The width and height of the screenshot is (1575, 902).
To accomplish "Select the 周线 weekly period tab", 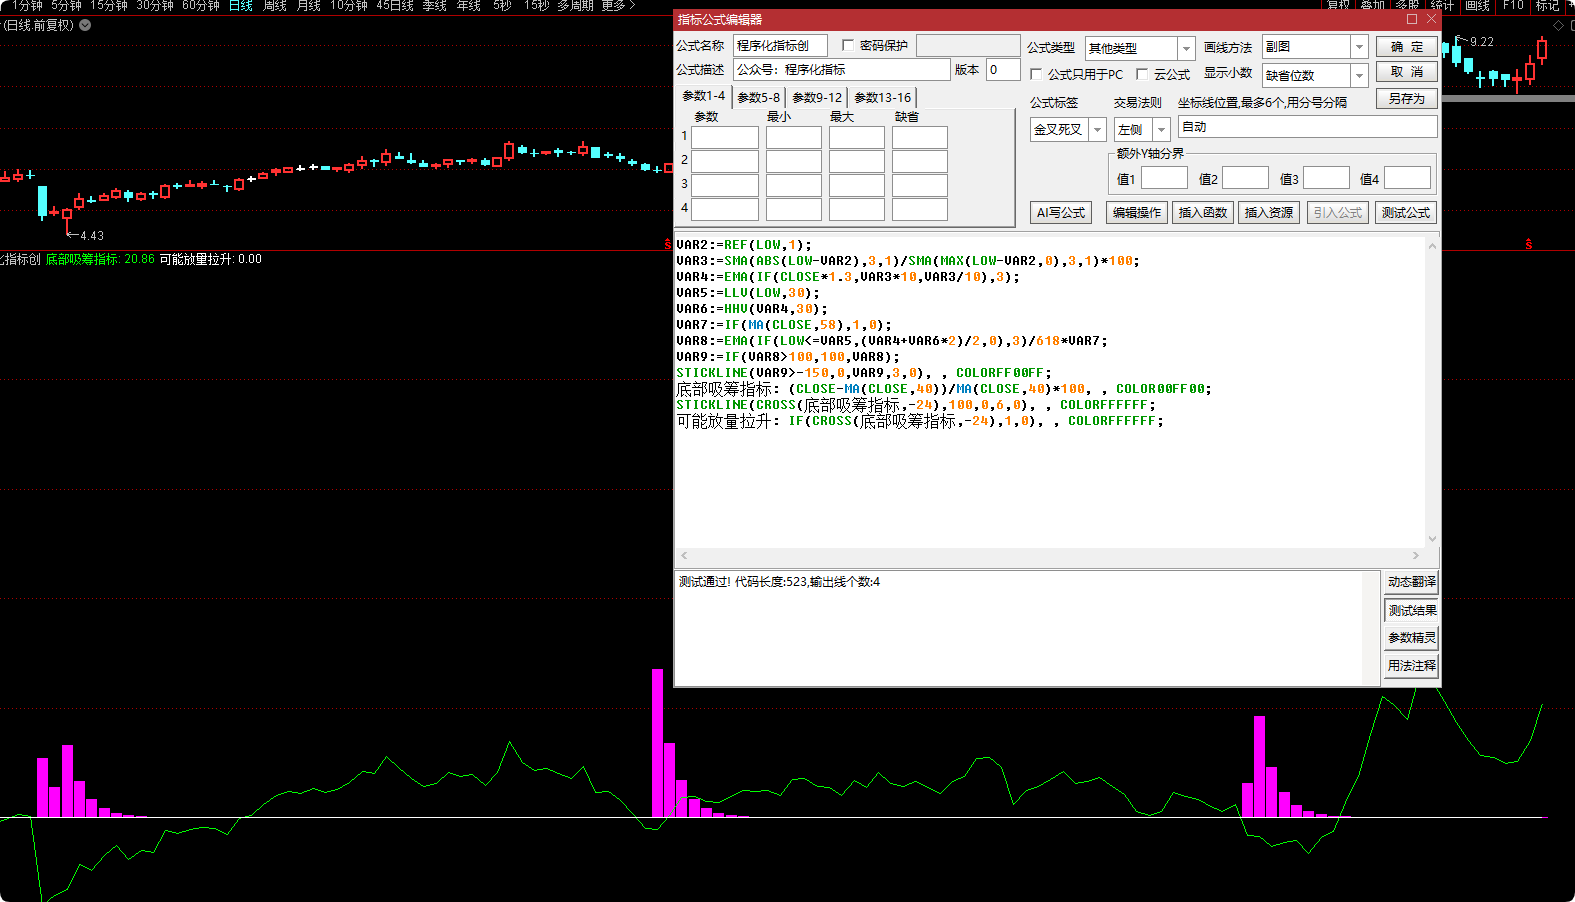I will pos(275,6).
